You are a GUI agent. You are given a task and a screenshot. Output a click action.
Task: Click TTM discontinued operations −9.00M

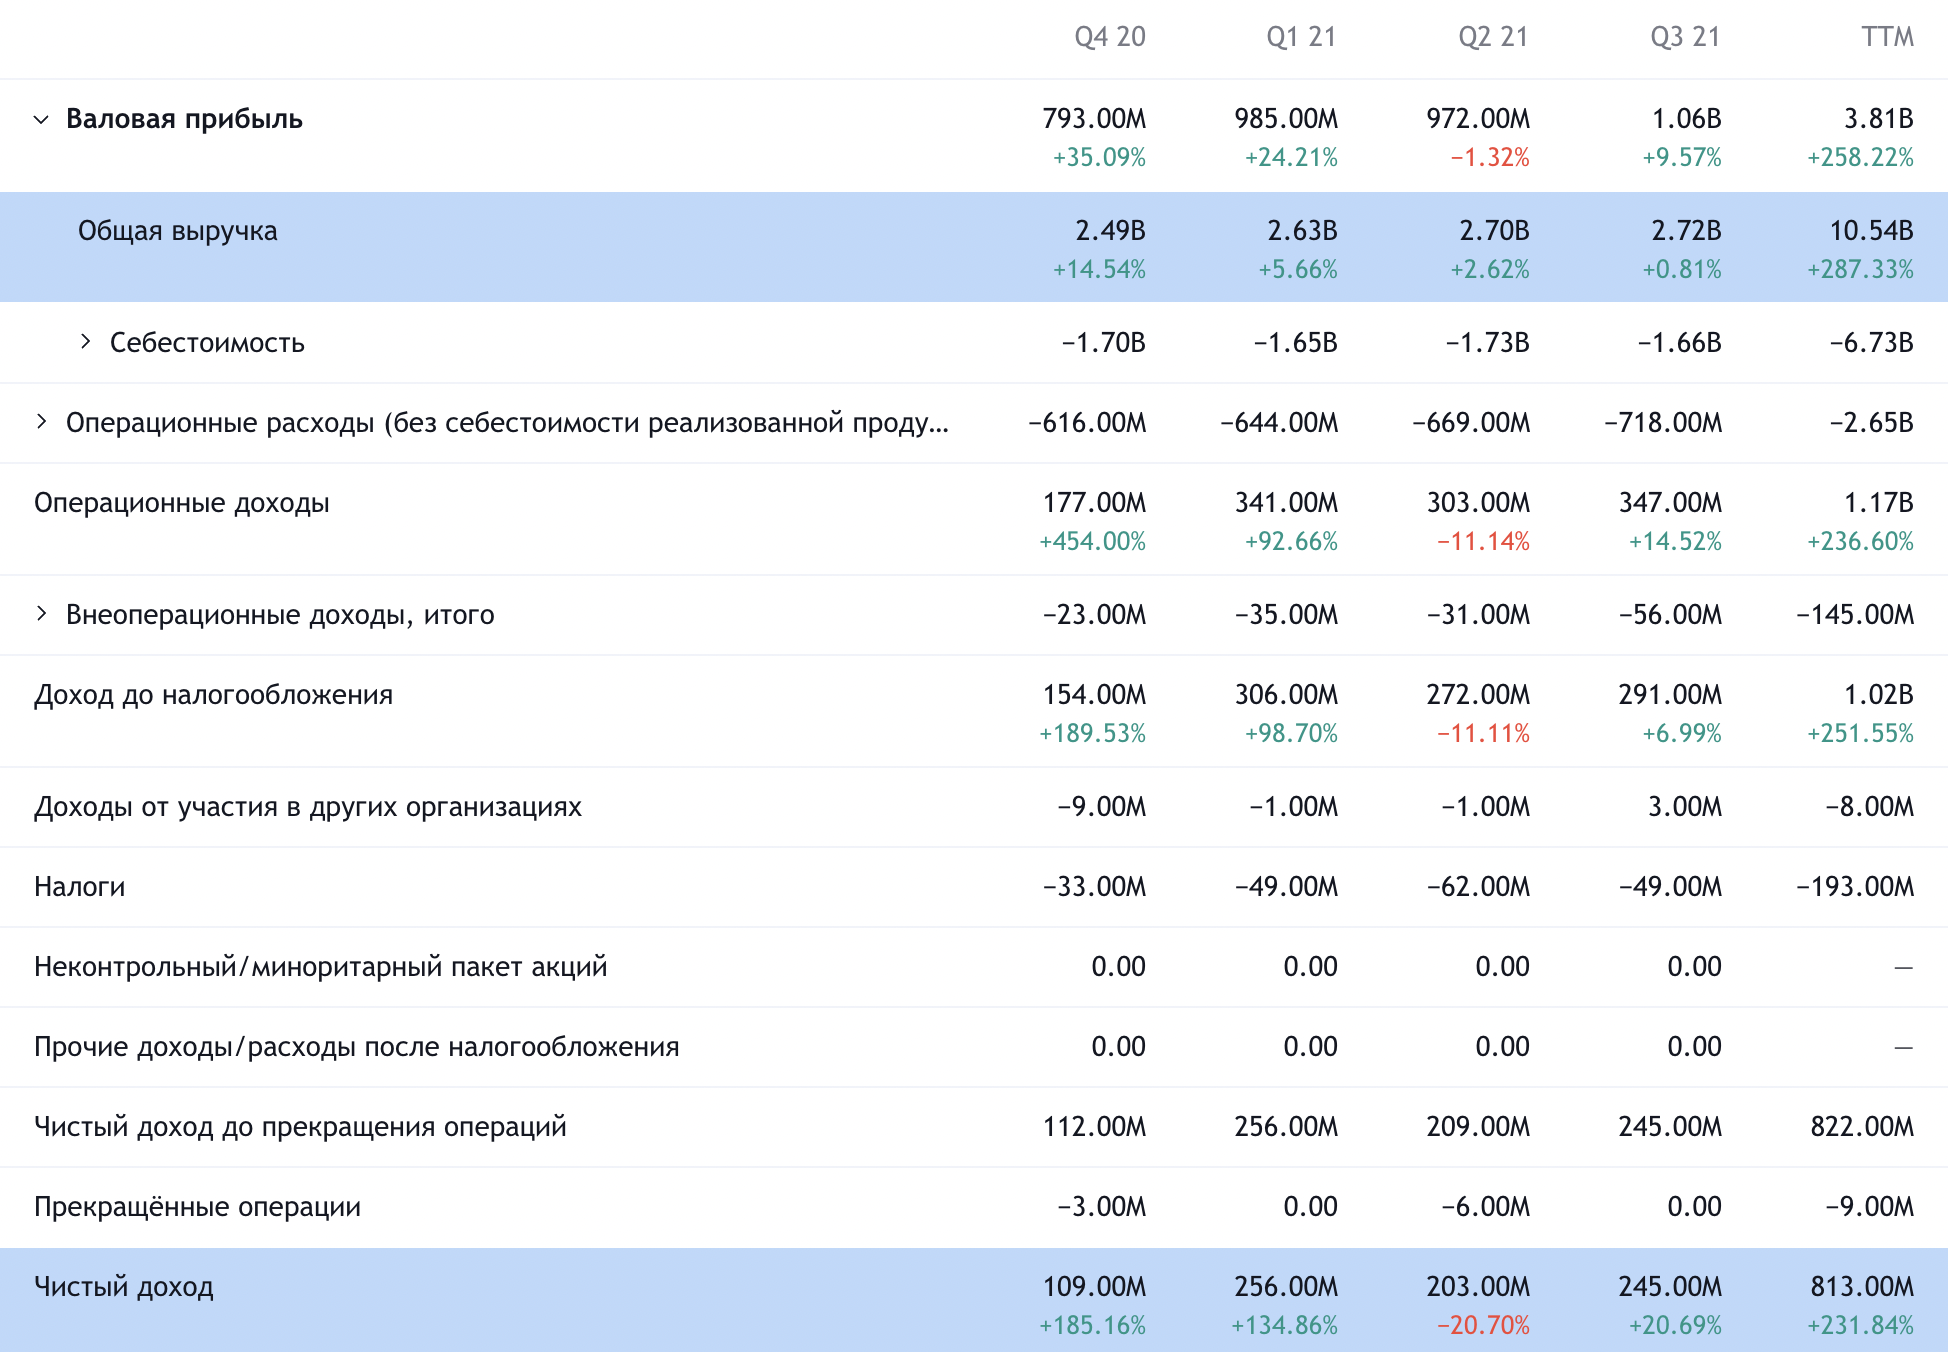[x=1869, y=1207]
